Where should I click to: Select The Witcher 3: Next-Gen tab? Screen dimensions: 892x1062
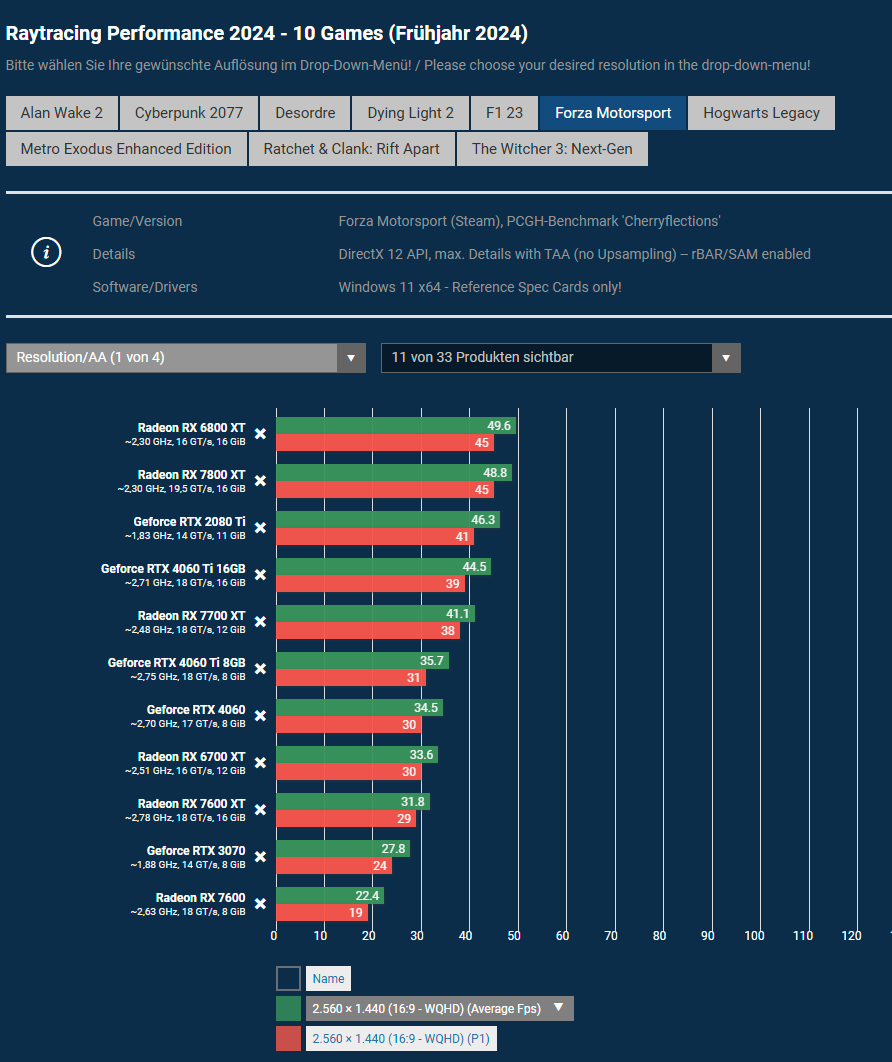(x=552, y=149)
